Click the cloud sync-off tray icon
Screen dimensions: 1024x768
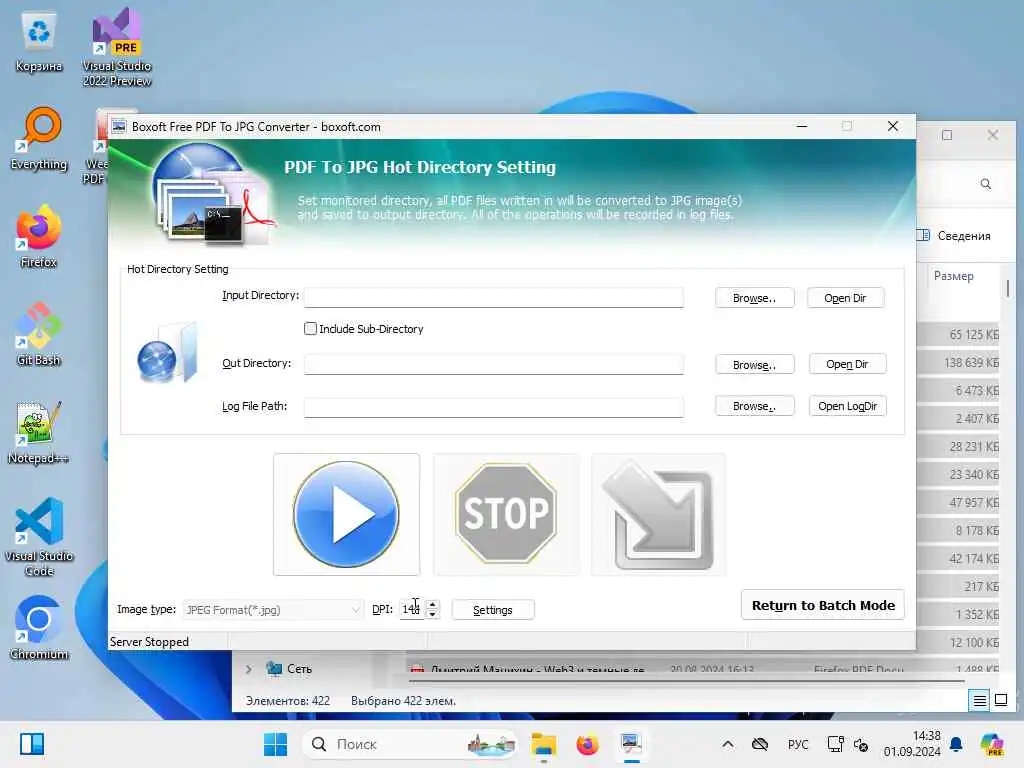[x=760, y=744]
